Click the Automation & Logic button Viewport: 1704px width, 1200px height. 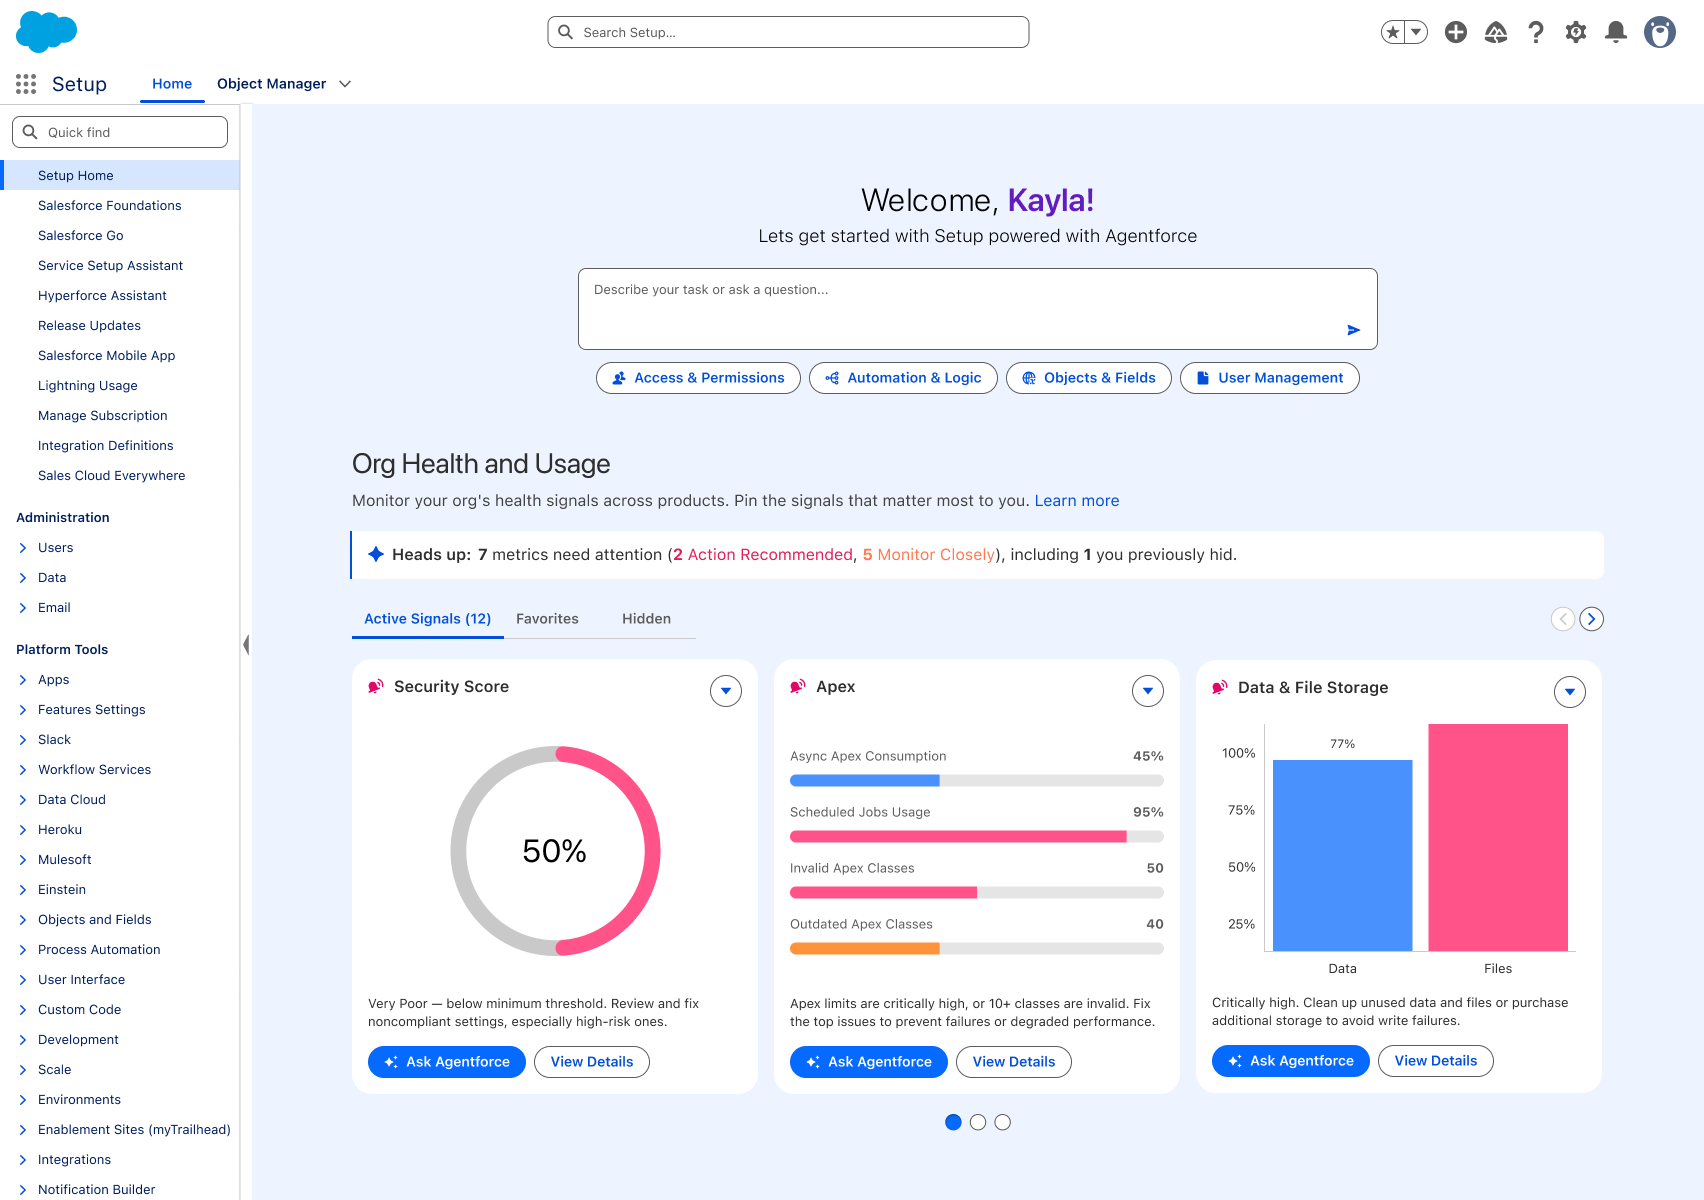(x=903, y=378)
